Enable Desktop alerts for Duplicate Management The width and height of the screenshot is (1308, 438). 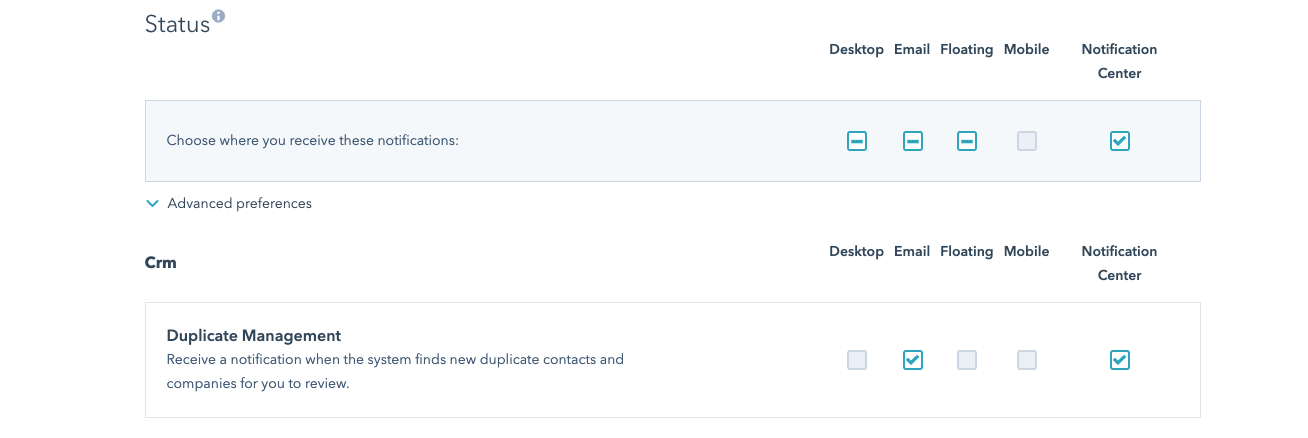pyautogui.click(x=857, y=360)
